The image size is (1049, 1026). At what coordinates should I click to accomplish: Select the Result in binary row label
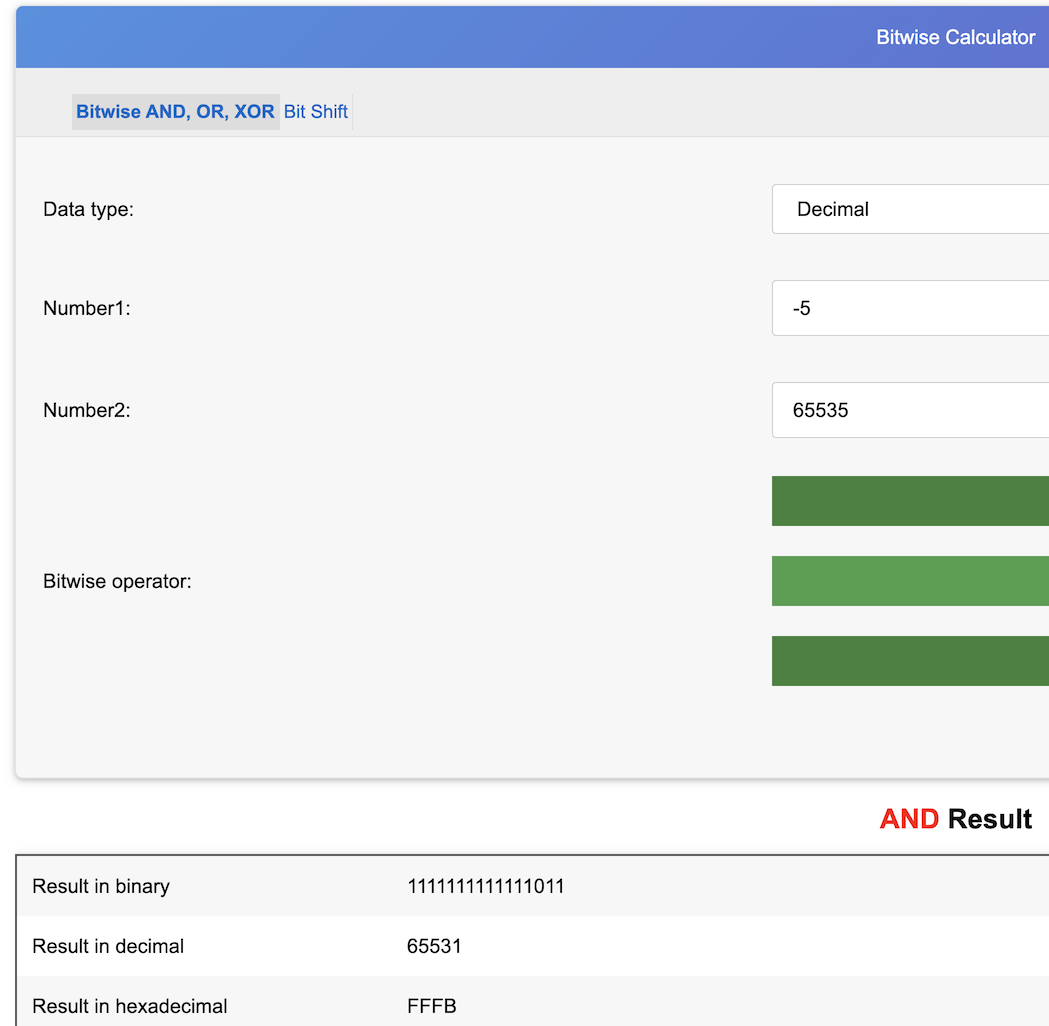click(101, 886)
